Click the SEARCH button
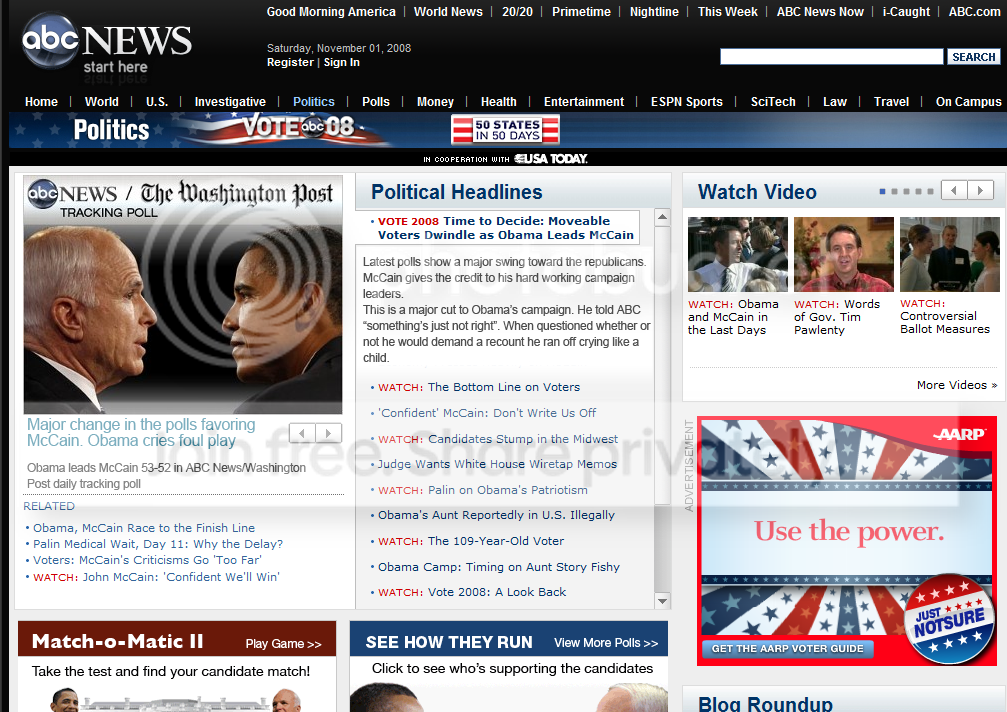 [x=974, y=56]
